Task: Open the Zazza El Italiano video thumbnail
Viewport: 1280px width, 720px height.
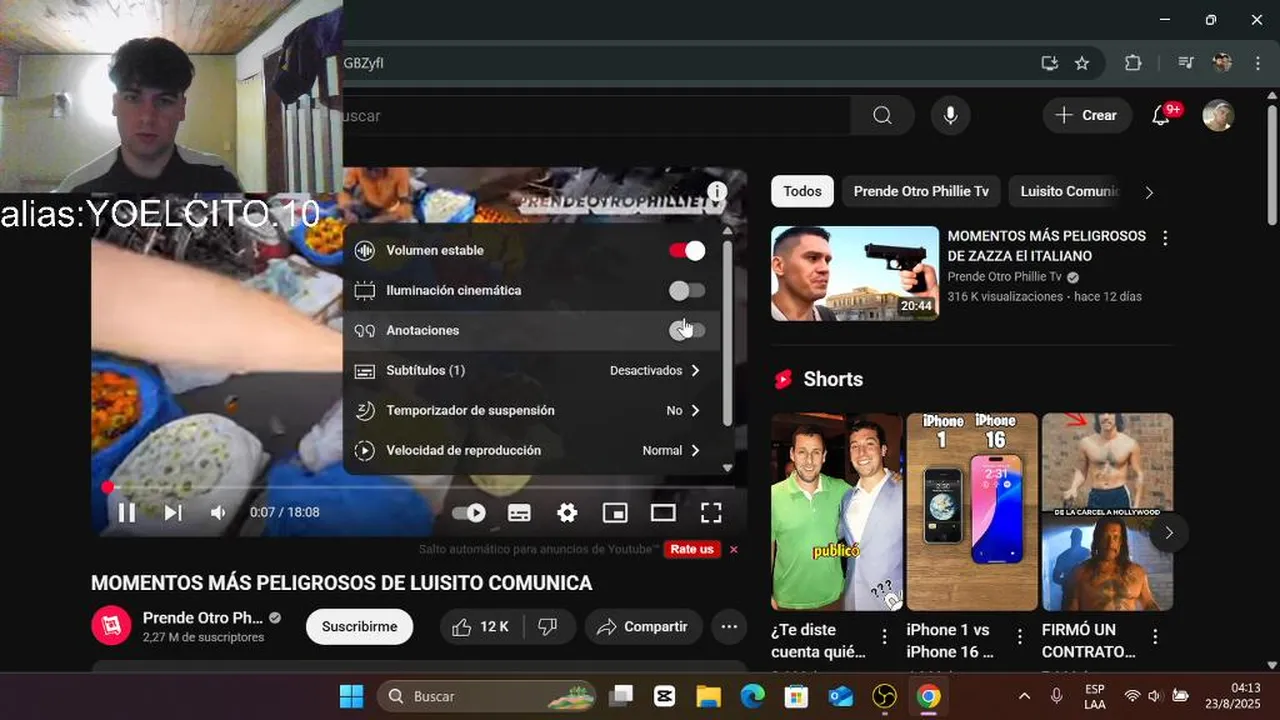Action: (x=855, y=273)
